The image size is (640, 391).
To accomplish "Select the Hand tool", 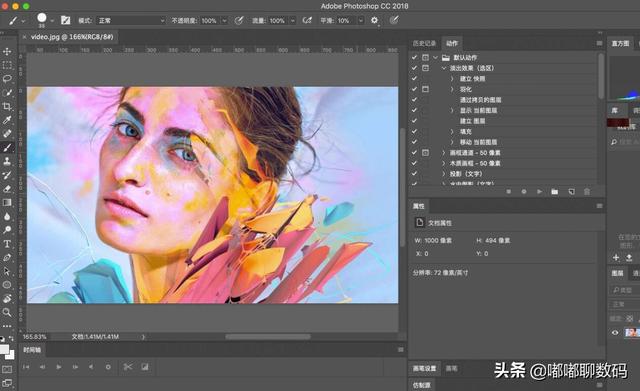I will pyautogui.click(x=7, y=299).
